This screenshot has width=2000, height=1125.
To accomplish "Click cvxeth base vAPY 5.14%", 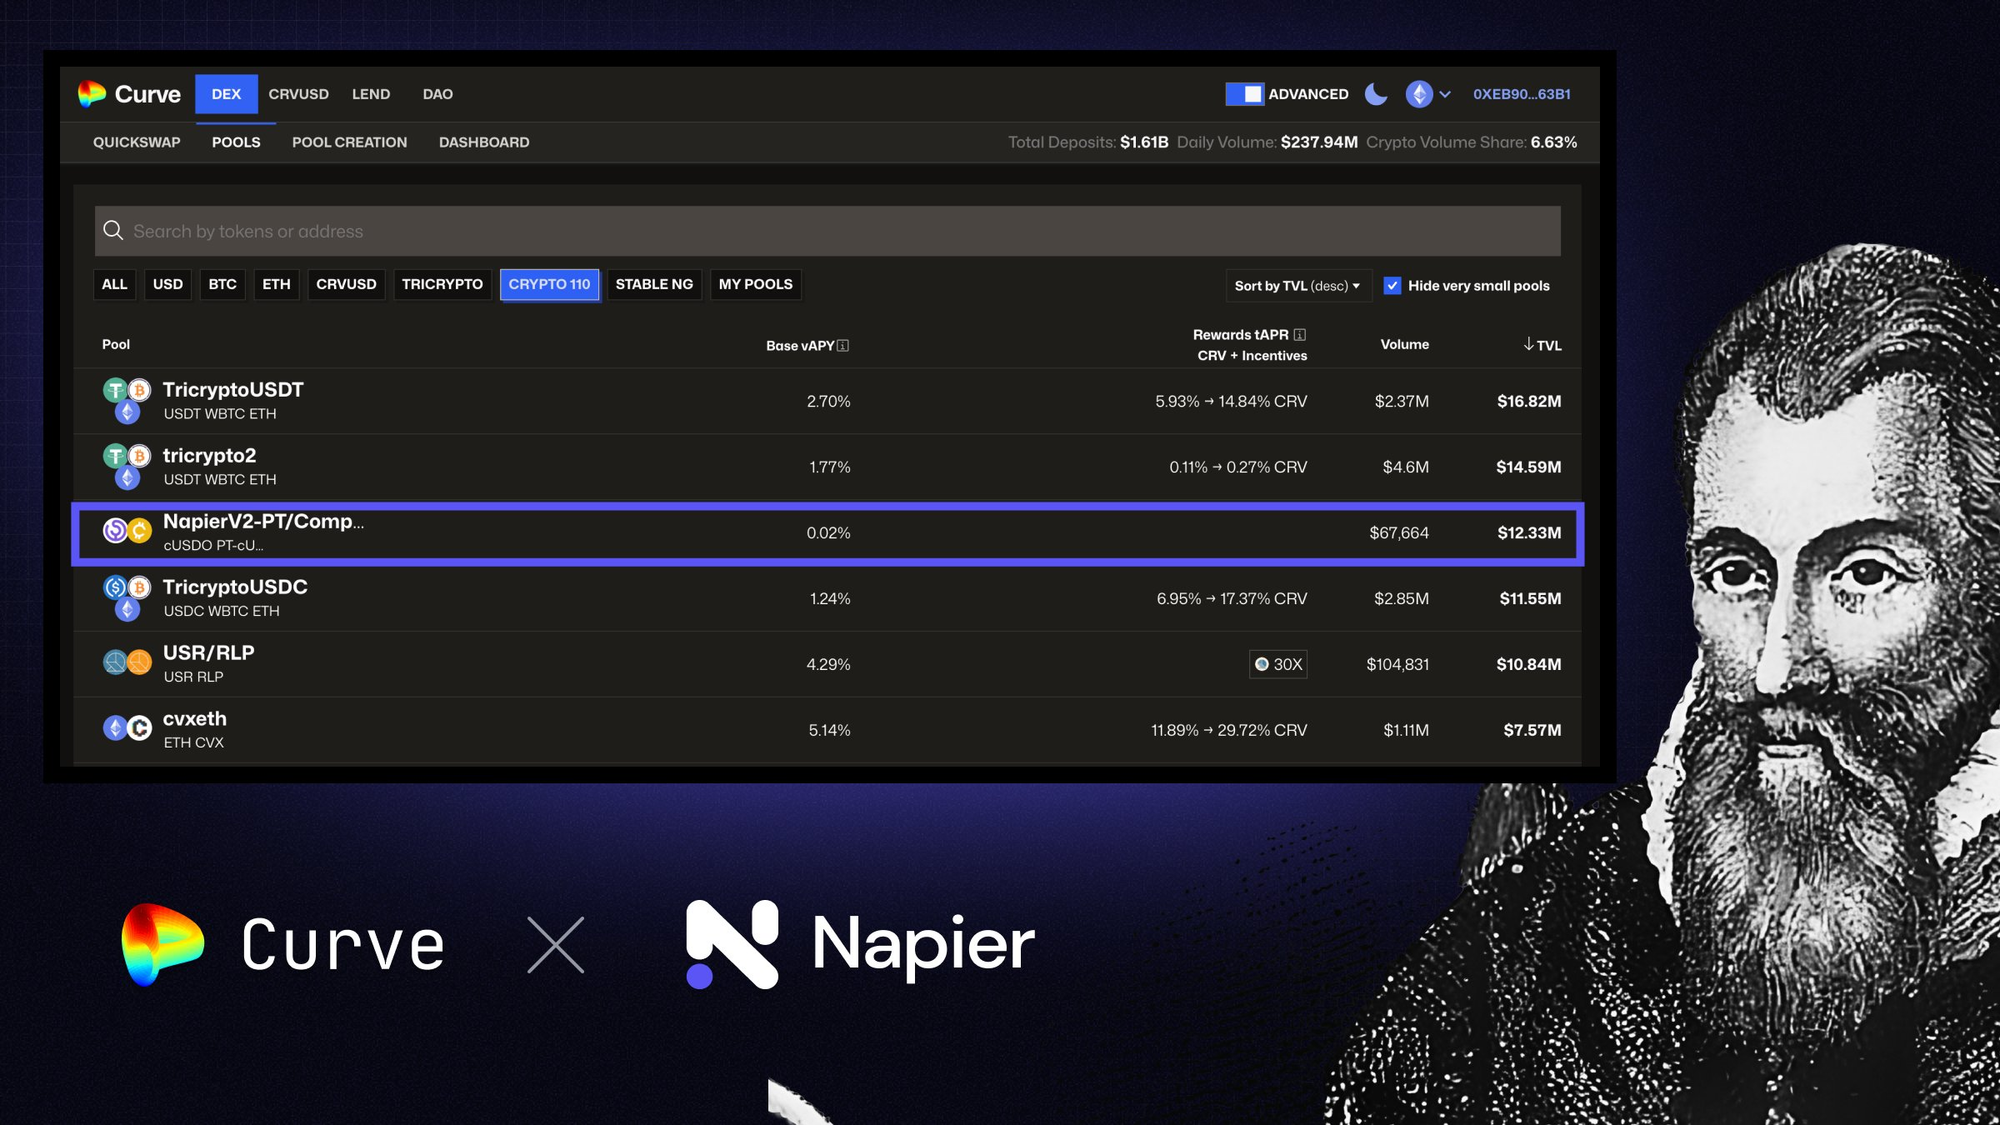I will pyautogui.click(x=829, y=731).
